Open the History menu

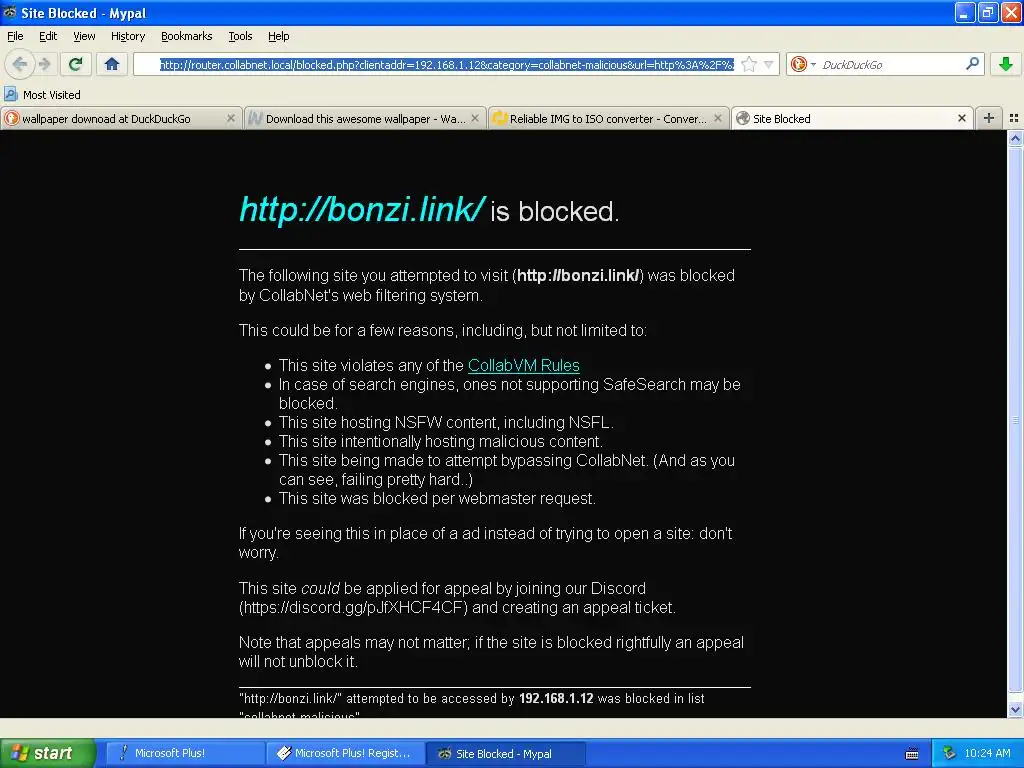(128, 36)
